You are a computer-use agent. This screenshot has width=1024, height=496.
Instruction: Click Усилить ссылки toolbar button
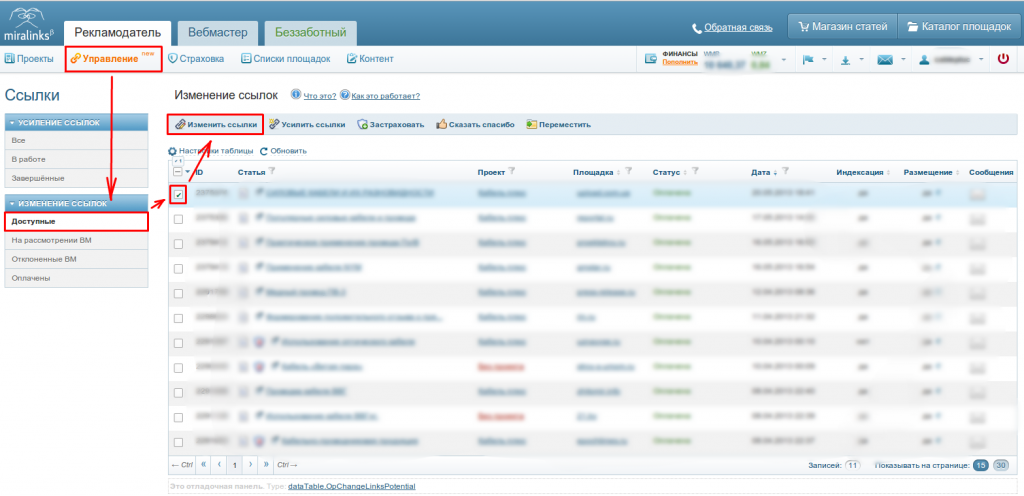click(x=307, y=124)
